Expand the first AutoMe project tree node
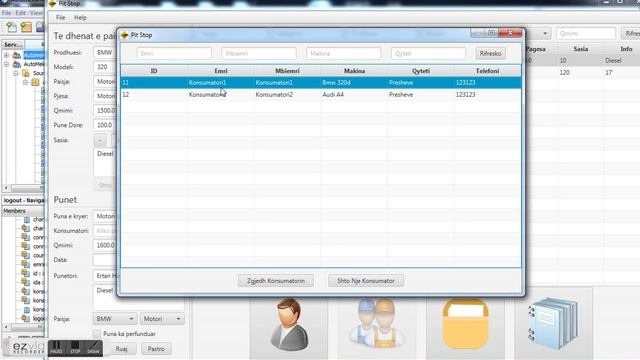 click(7, 55)
